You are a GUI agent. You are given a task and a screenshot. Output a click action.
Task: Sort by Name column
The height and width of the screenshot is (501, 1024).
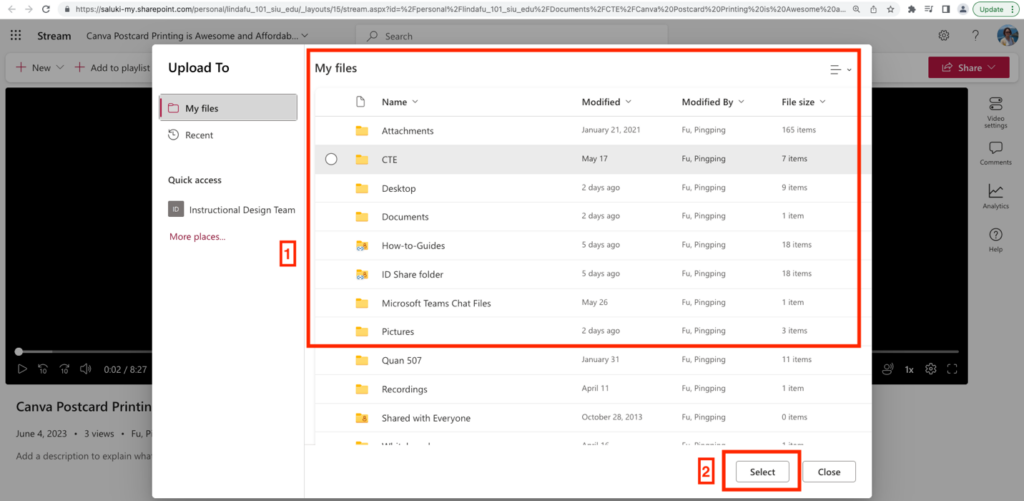[x=400, y=102]
